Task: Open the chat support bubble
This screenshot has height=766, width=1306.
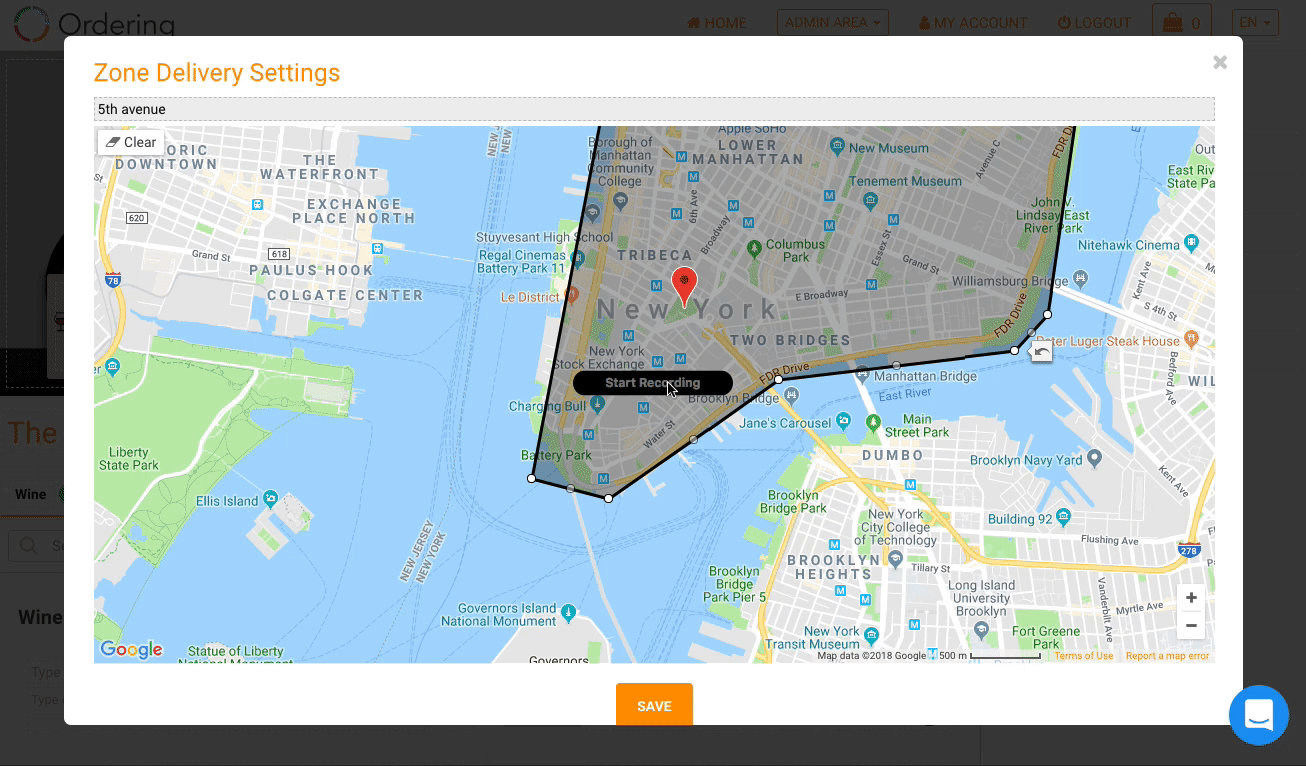Action: point(1258,715)
